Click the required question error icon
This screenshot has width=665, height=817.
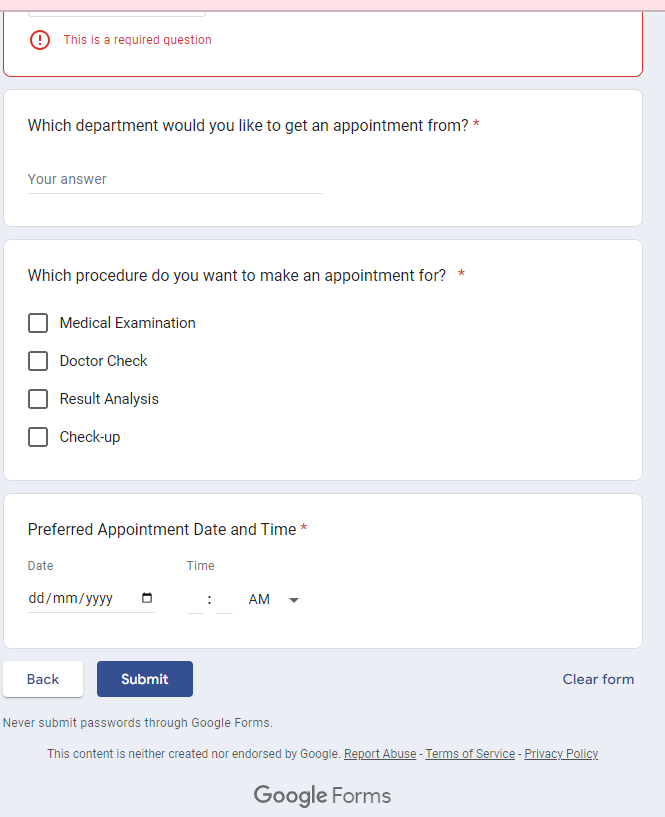[x=39, y=40]
